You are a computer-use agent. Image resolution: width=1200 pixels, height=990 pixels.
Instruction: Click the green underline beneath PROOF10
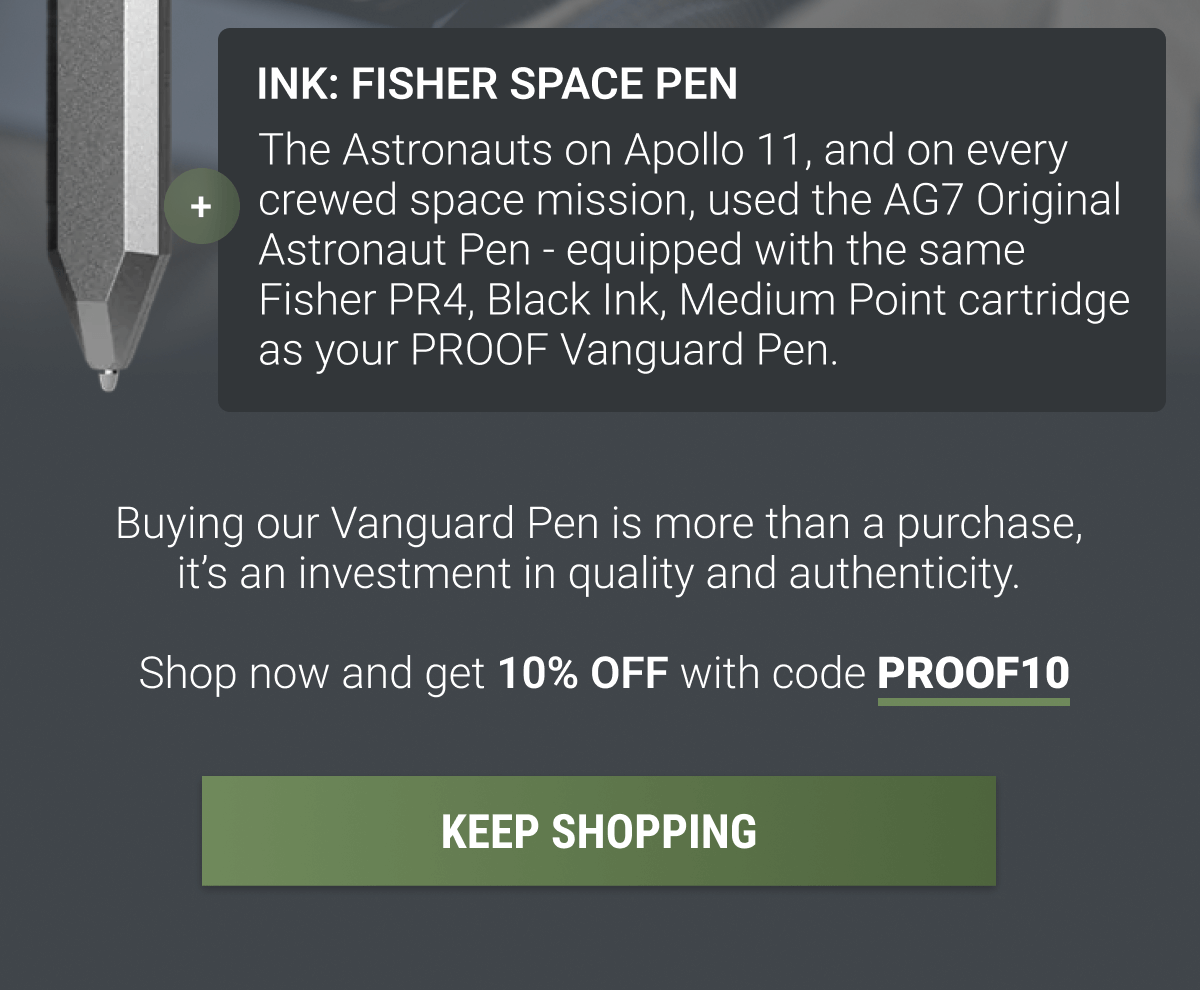click(x=973, y=702)
